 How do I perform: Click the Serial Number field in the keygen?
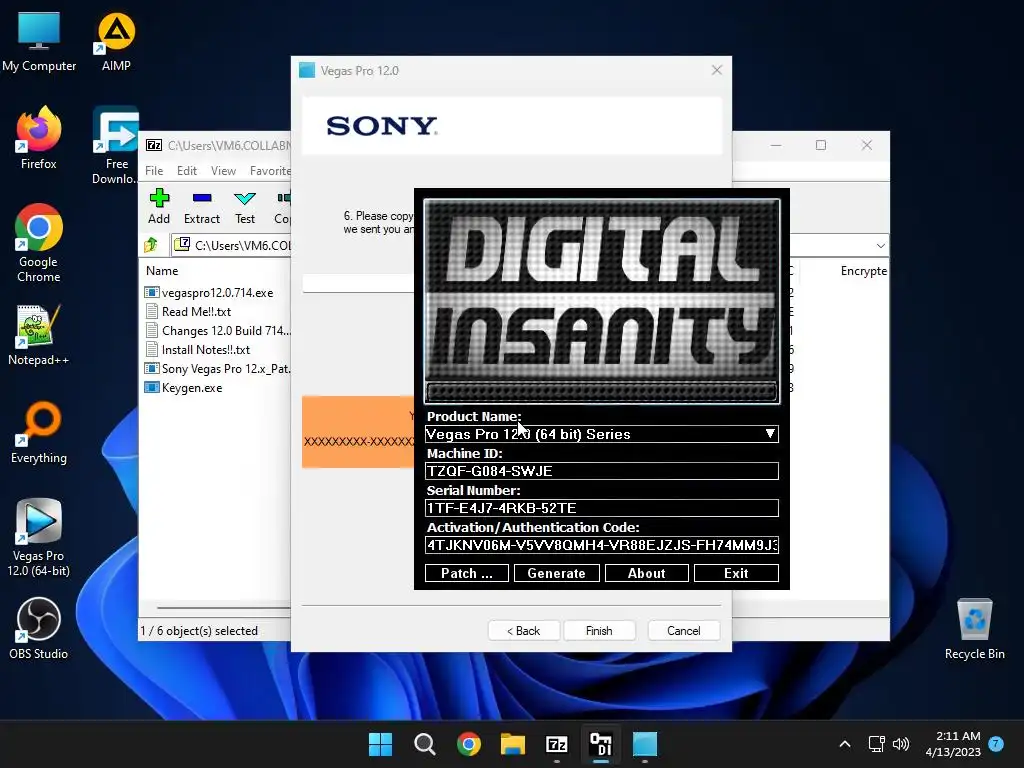601,508
